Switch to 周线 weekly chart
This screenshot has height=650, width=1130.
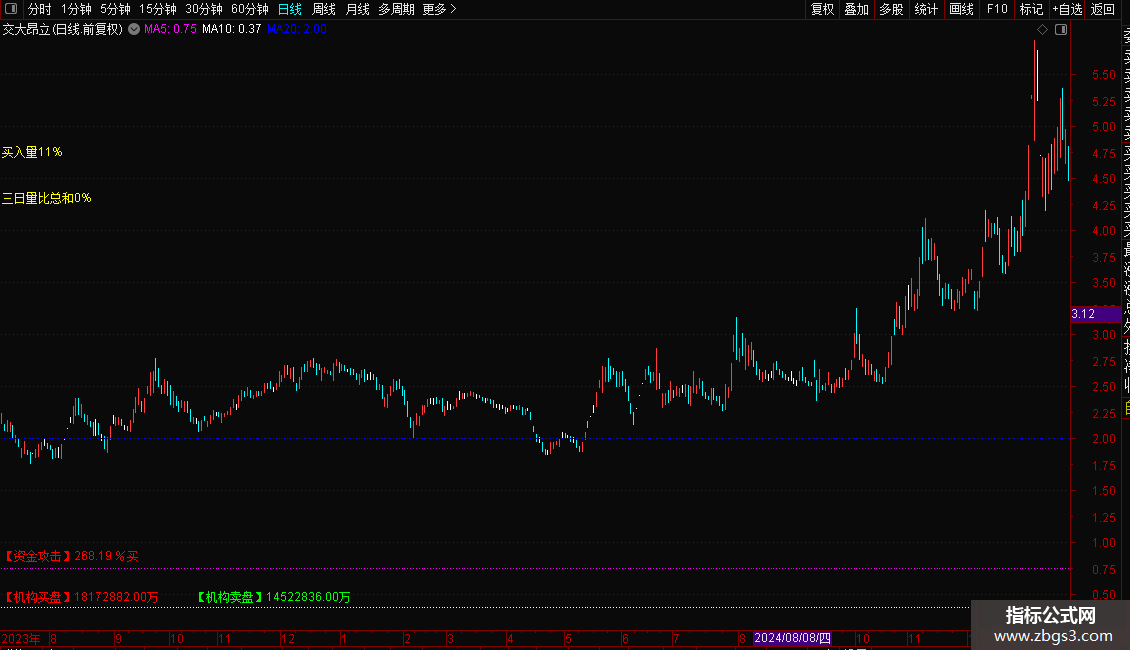pyautogui.click(x=324, y=9)
